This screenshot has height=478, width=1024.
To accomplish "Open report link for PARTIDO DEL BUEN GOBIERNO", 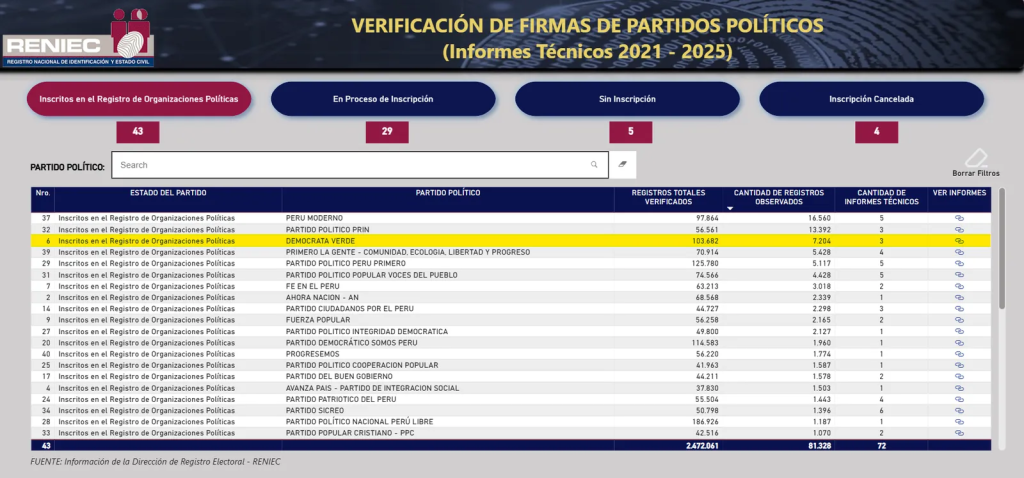I will [x=959, y=377].
